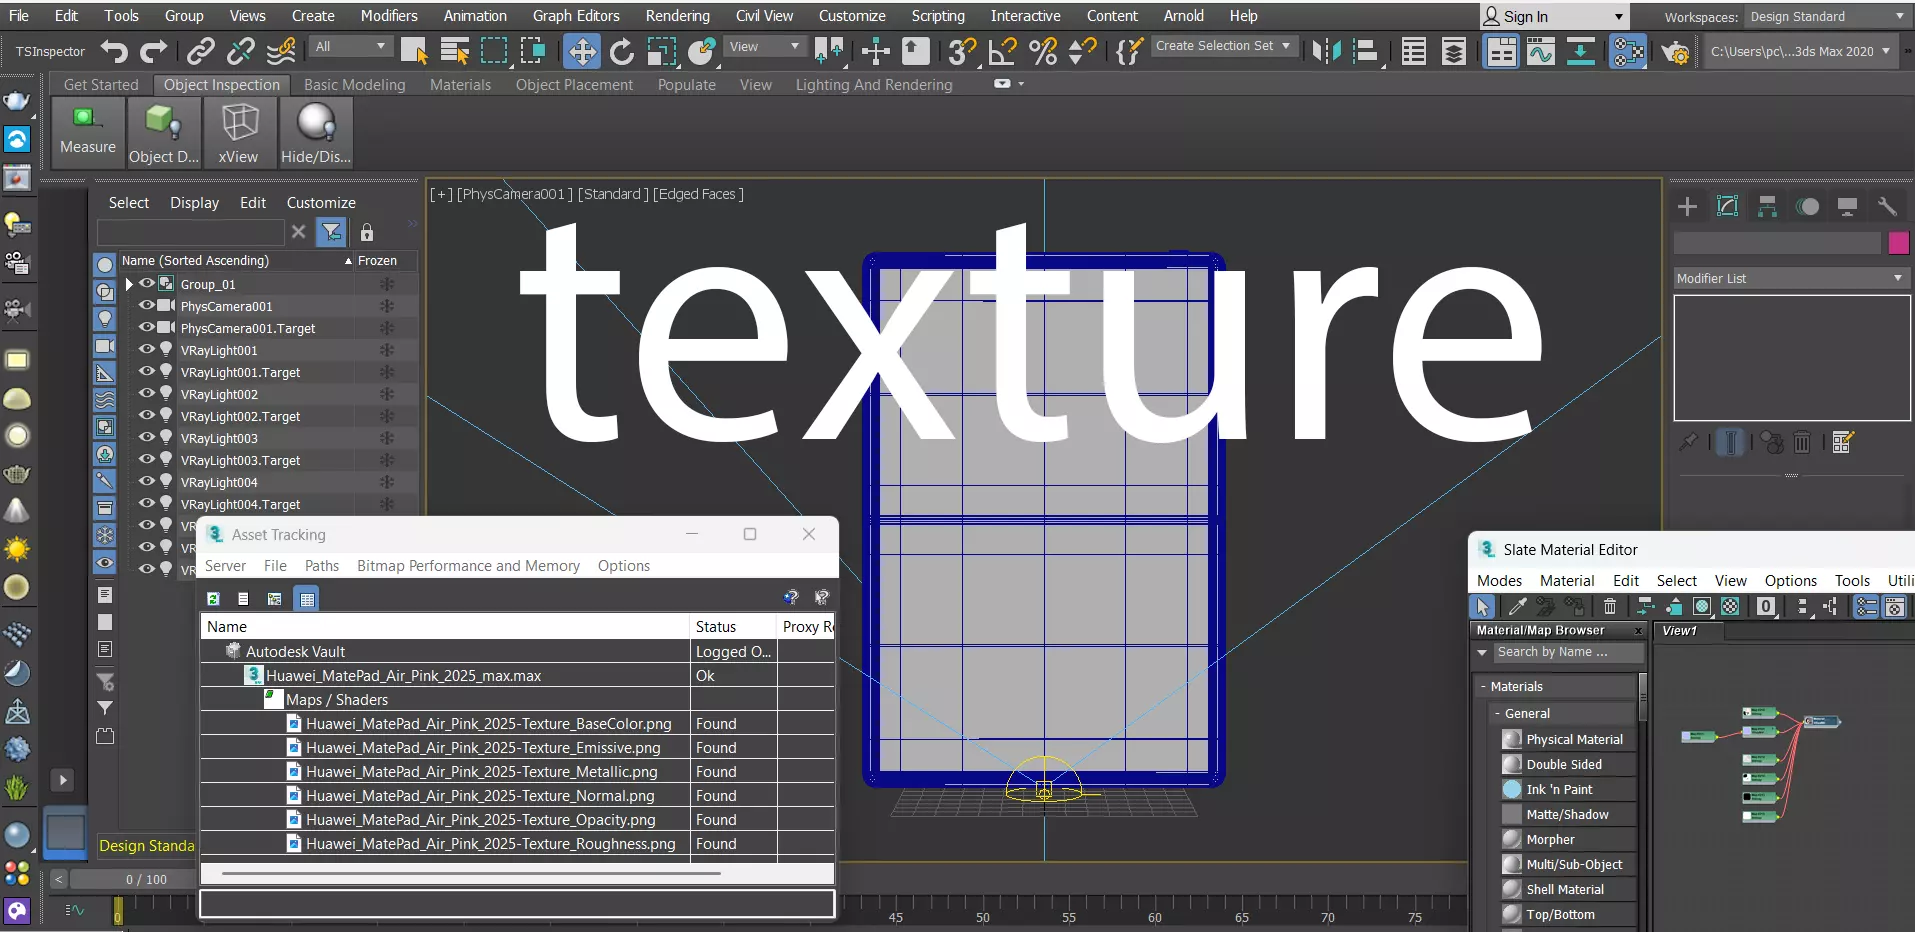Sort by Name (Sorted Ascending) column header

coord(236,261)
